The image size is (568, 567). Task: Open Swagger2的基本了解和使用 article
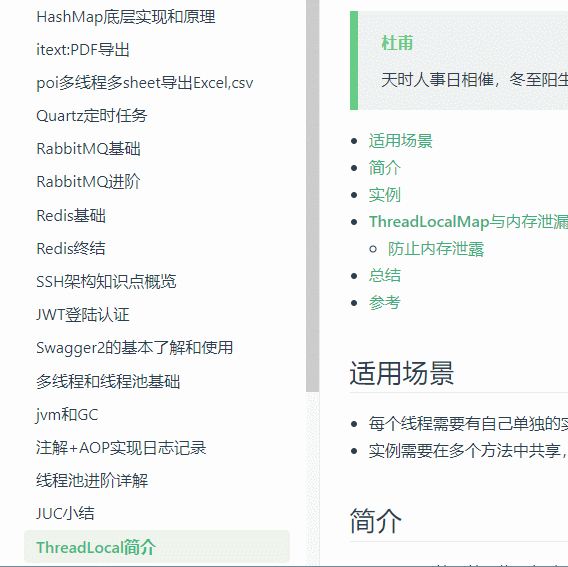134,348
